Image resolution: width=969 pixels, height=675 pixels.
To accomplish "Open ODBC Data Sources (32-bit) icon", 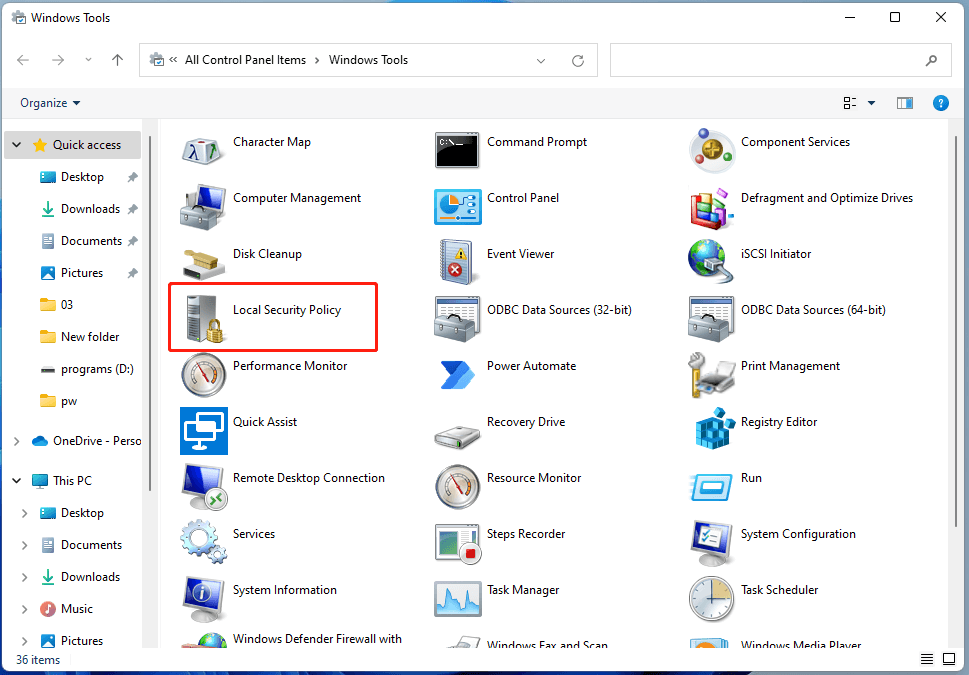I will click(x=457, y=319).
